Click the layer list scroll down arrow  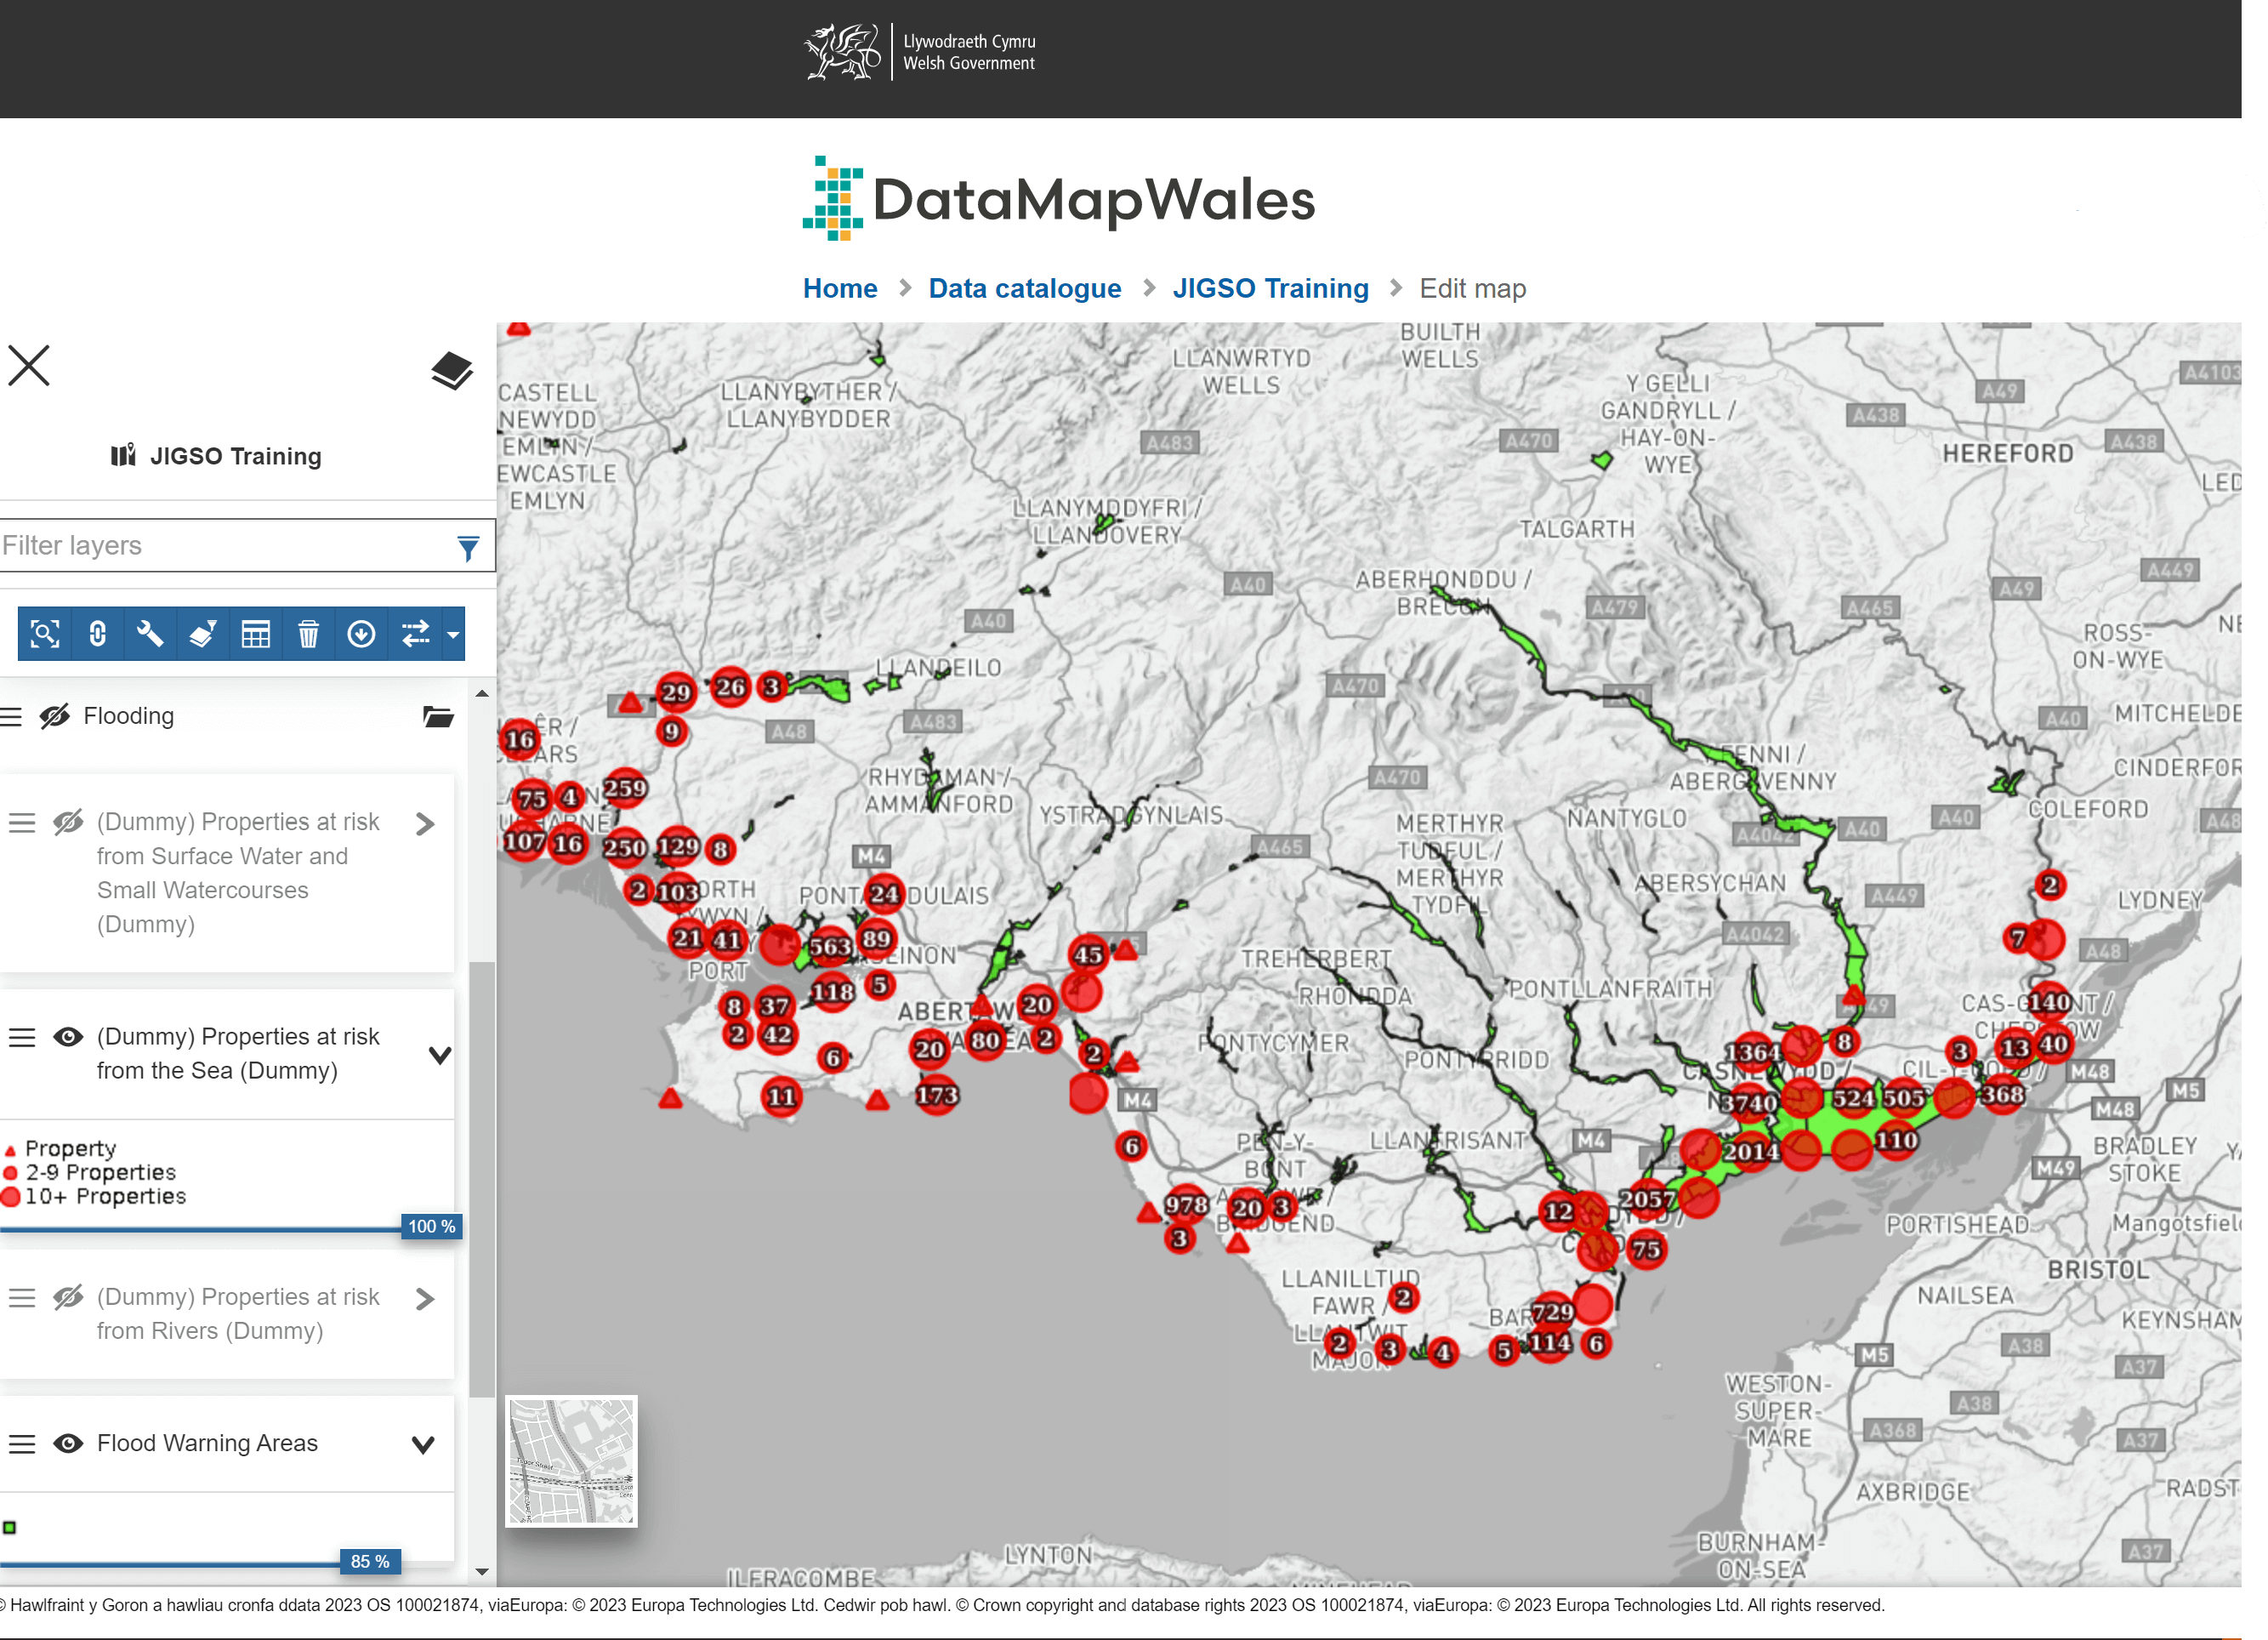[482, 1571]
